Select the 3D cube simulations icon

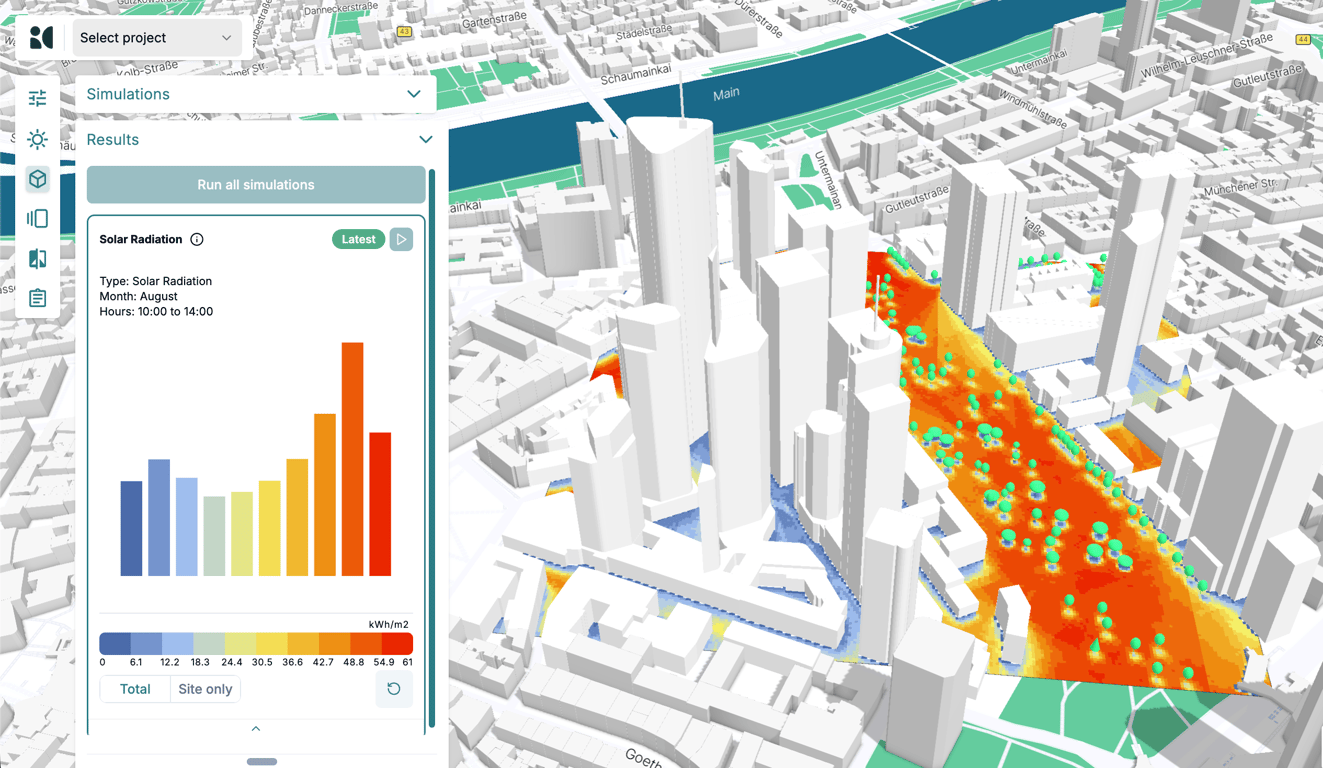(38, 179)
